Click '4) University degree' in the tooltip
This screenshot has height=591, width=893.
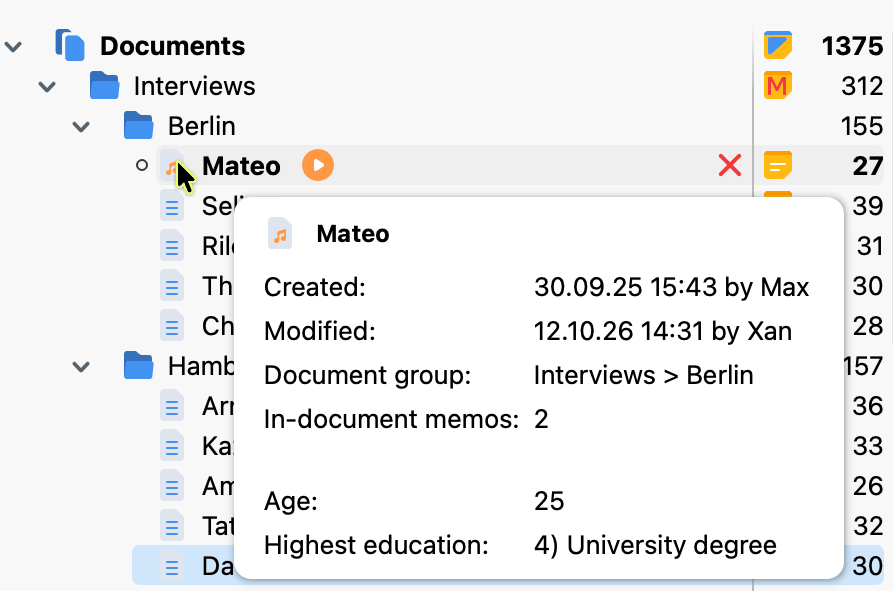pos(656,545)
